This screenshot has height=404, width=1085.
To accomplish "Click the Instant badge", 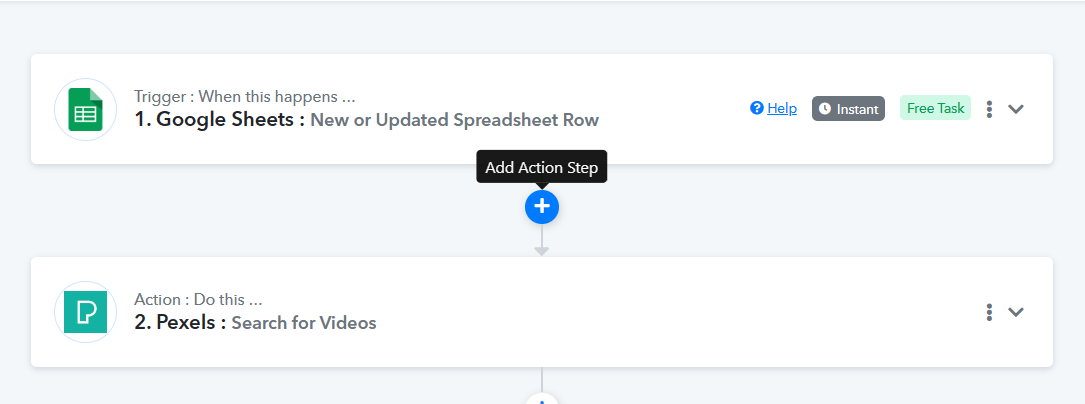I will coord(848,109).
